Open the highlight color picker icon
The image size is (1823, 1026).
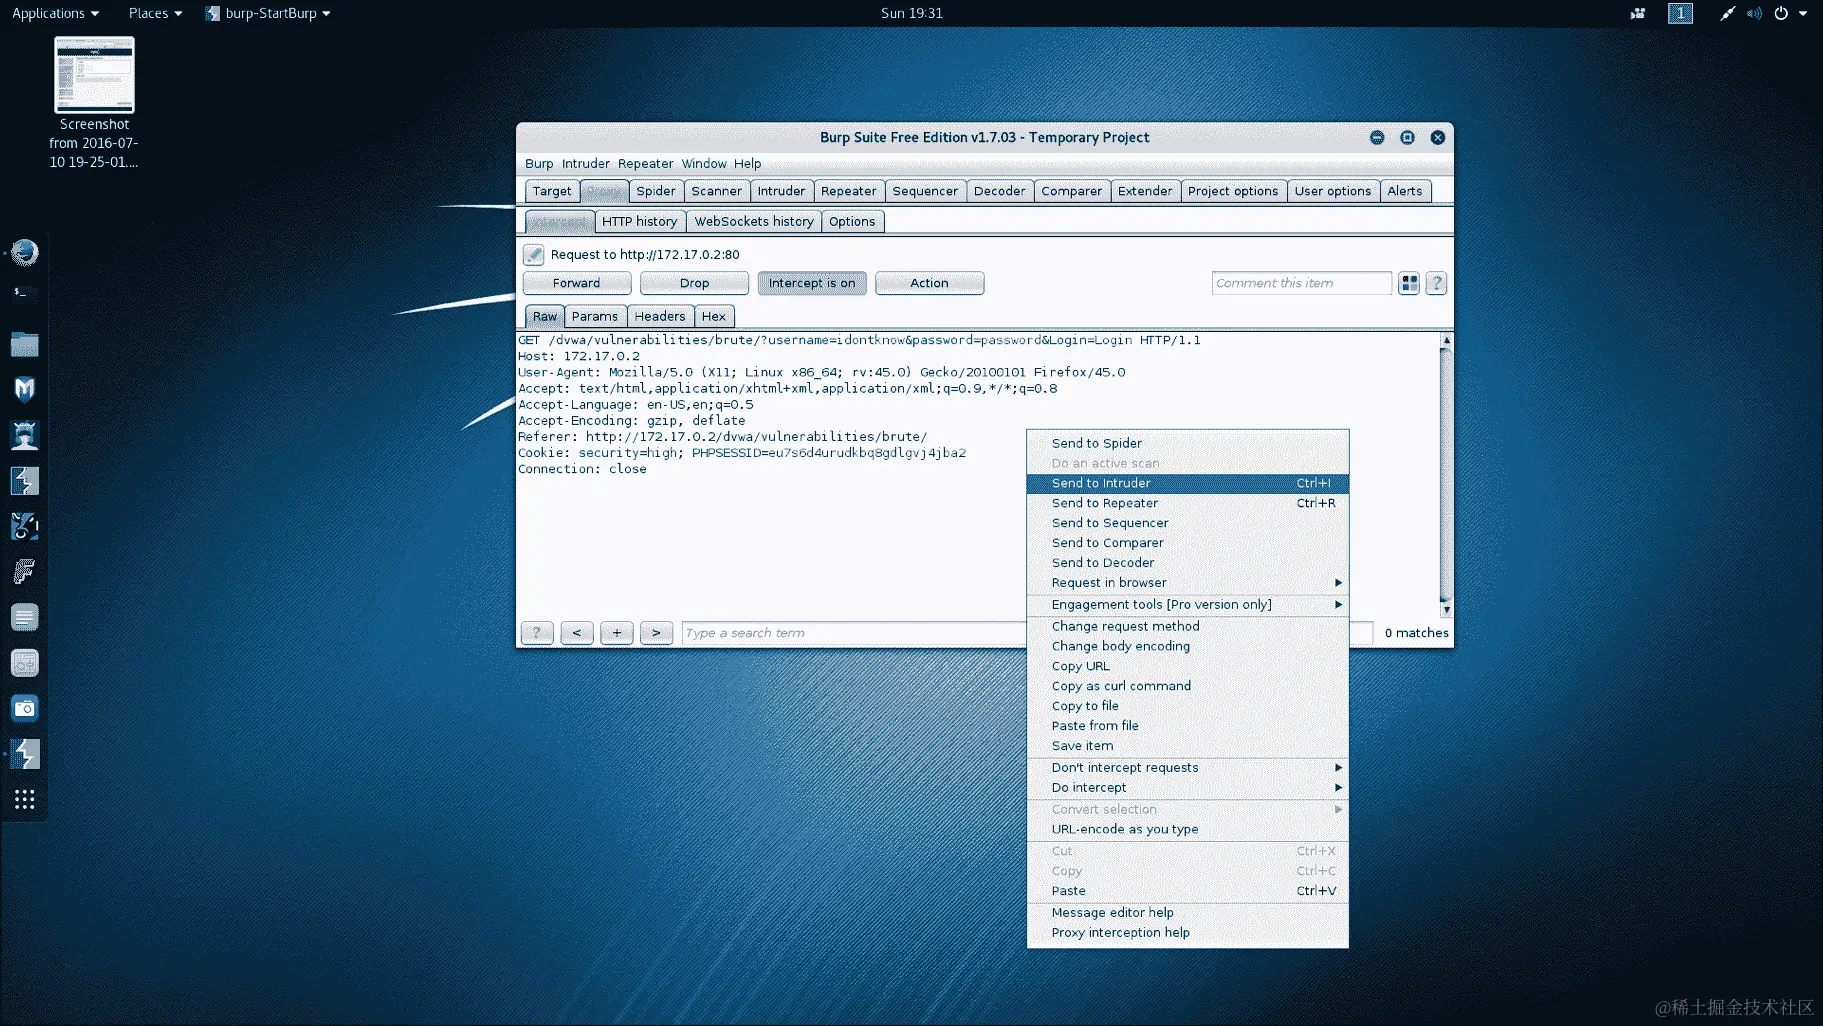point(1409,284)
